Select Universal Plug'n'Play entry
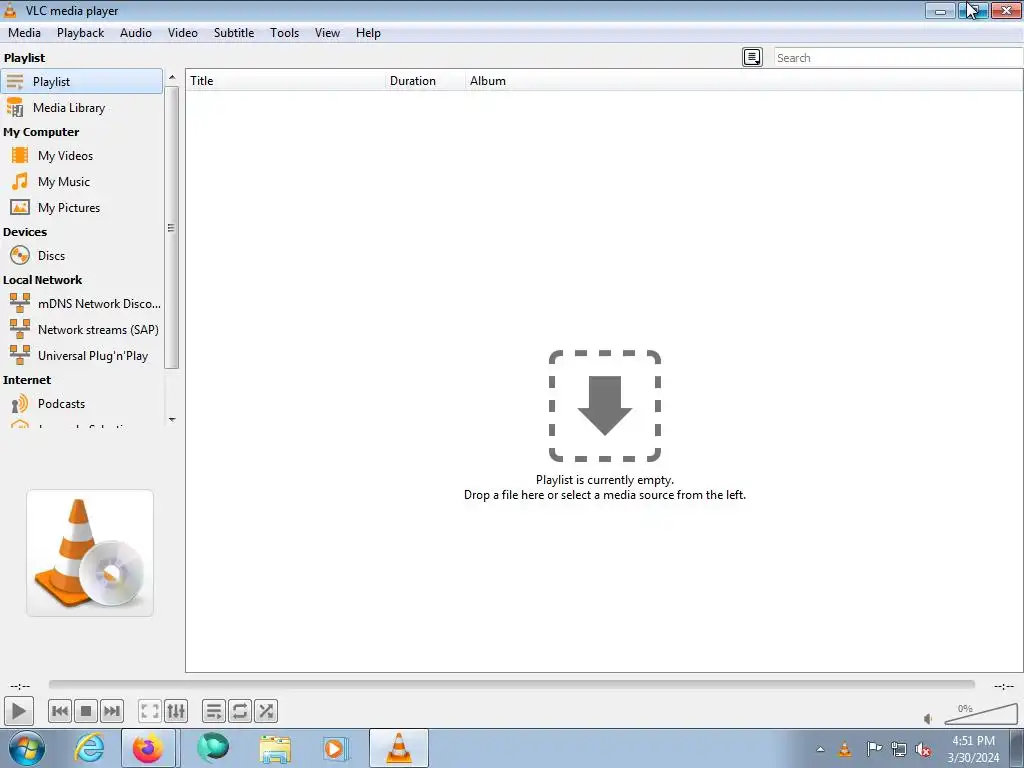Image resolution: width=1024 pixels, height=768 pixels. coord(82,356)
